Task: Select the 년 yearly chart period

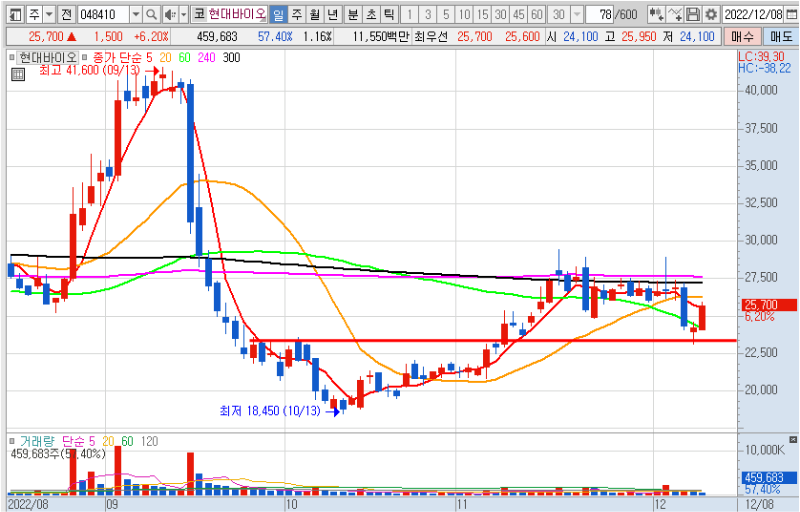Action: [333, 14]
